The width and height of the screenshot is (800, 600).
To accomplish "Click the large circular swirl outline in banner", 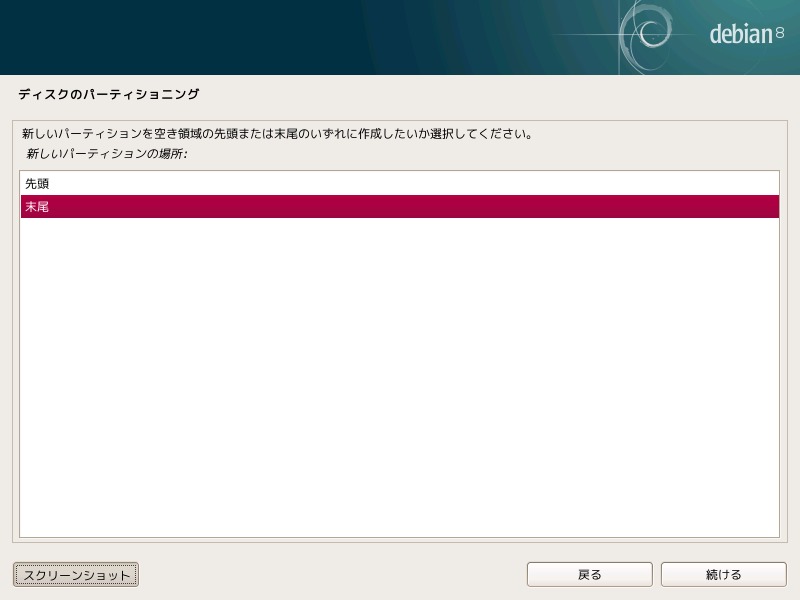I will coord(645,36).
